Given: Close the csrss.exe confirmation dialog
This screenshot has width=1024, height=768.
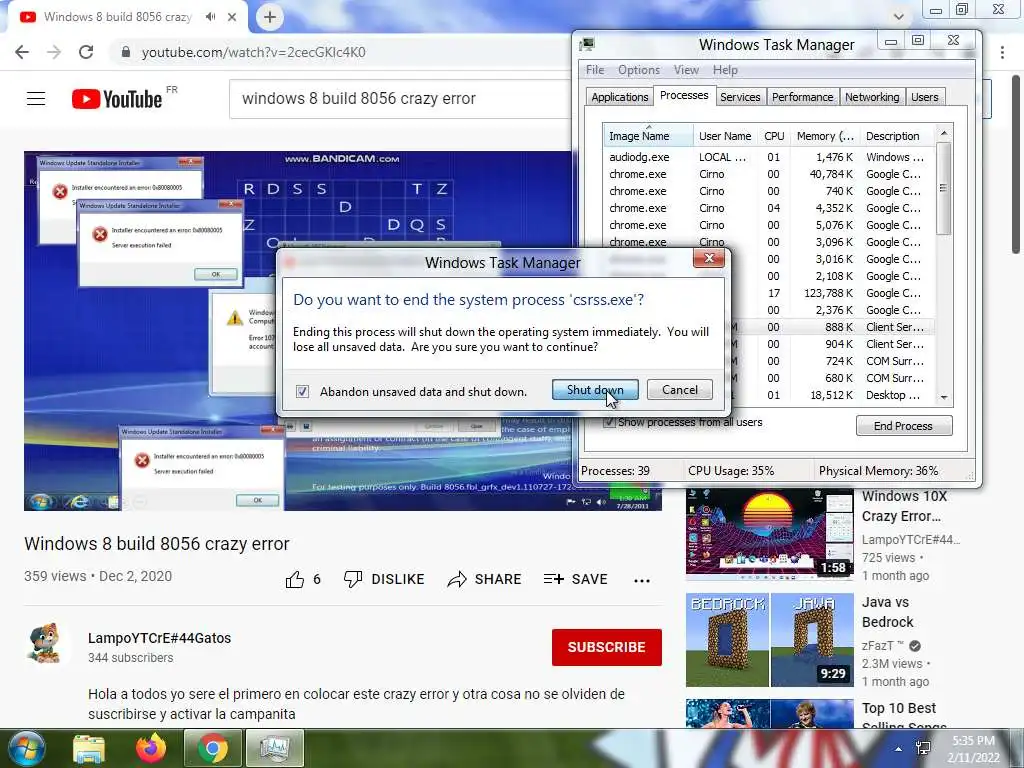Looking at the screenshot, I should 709,259.
